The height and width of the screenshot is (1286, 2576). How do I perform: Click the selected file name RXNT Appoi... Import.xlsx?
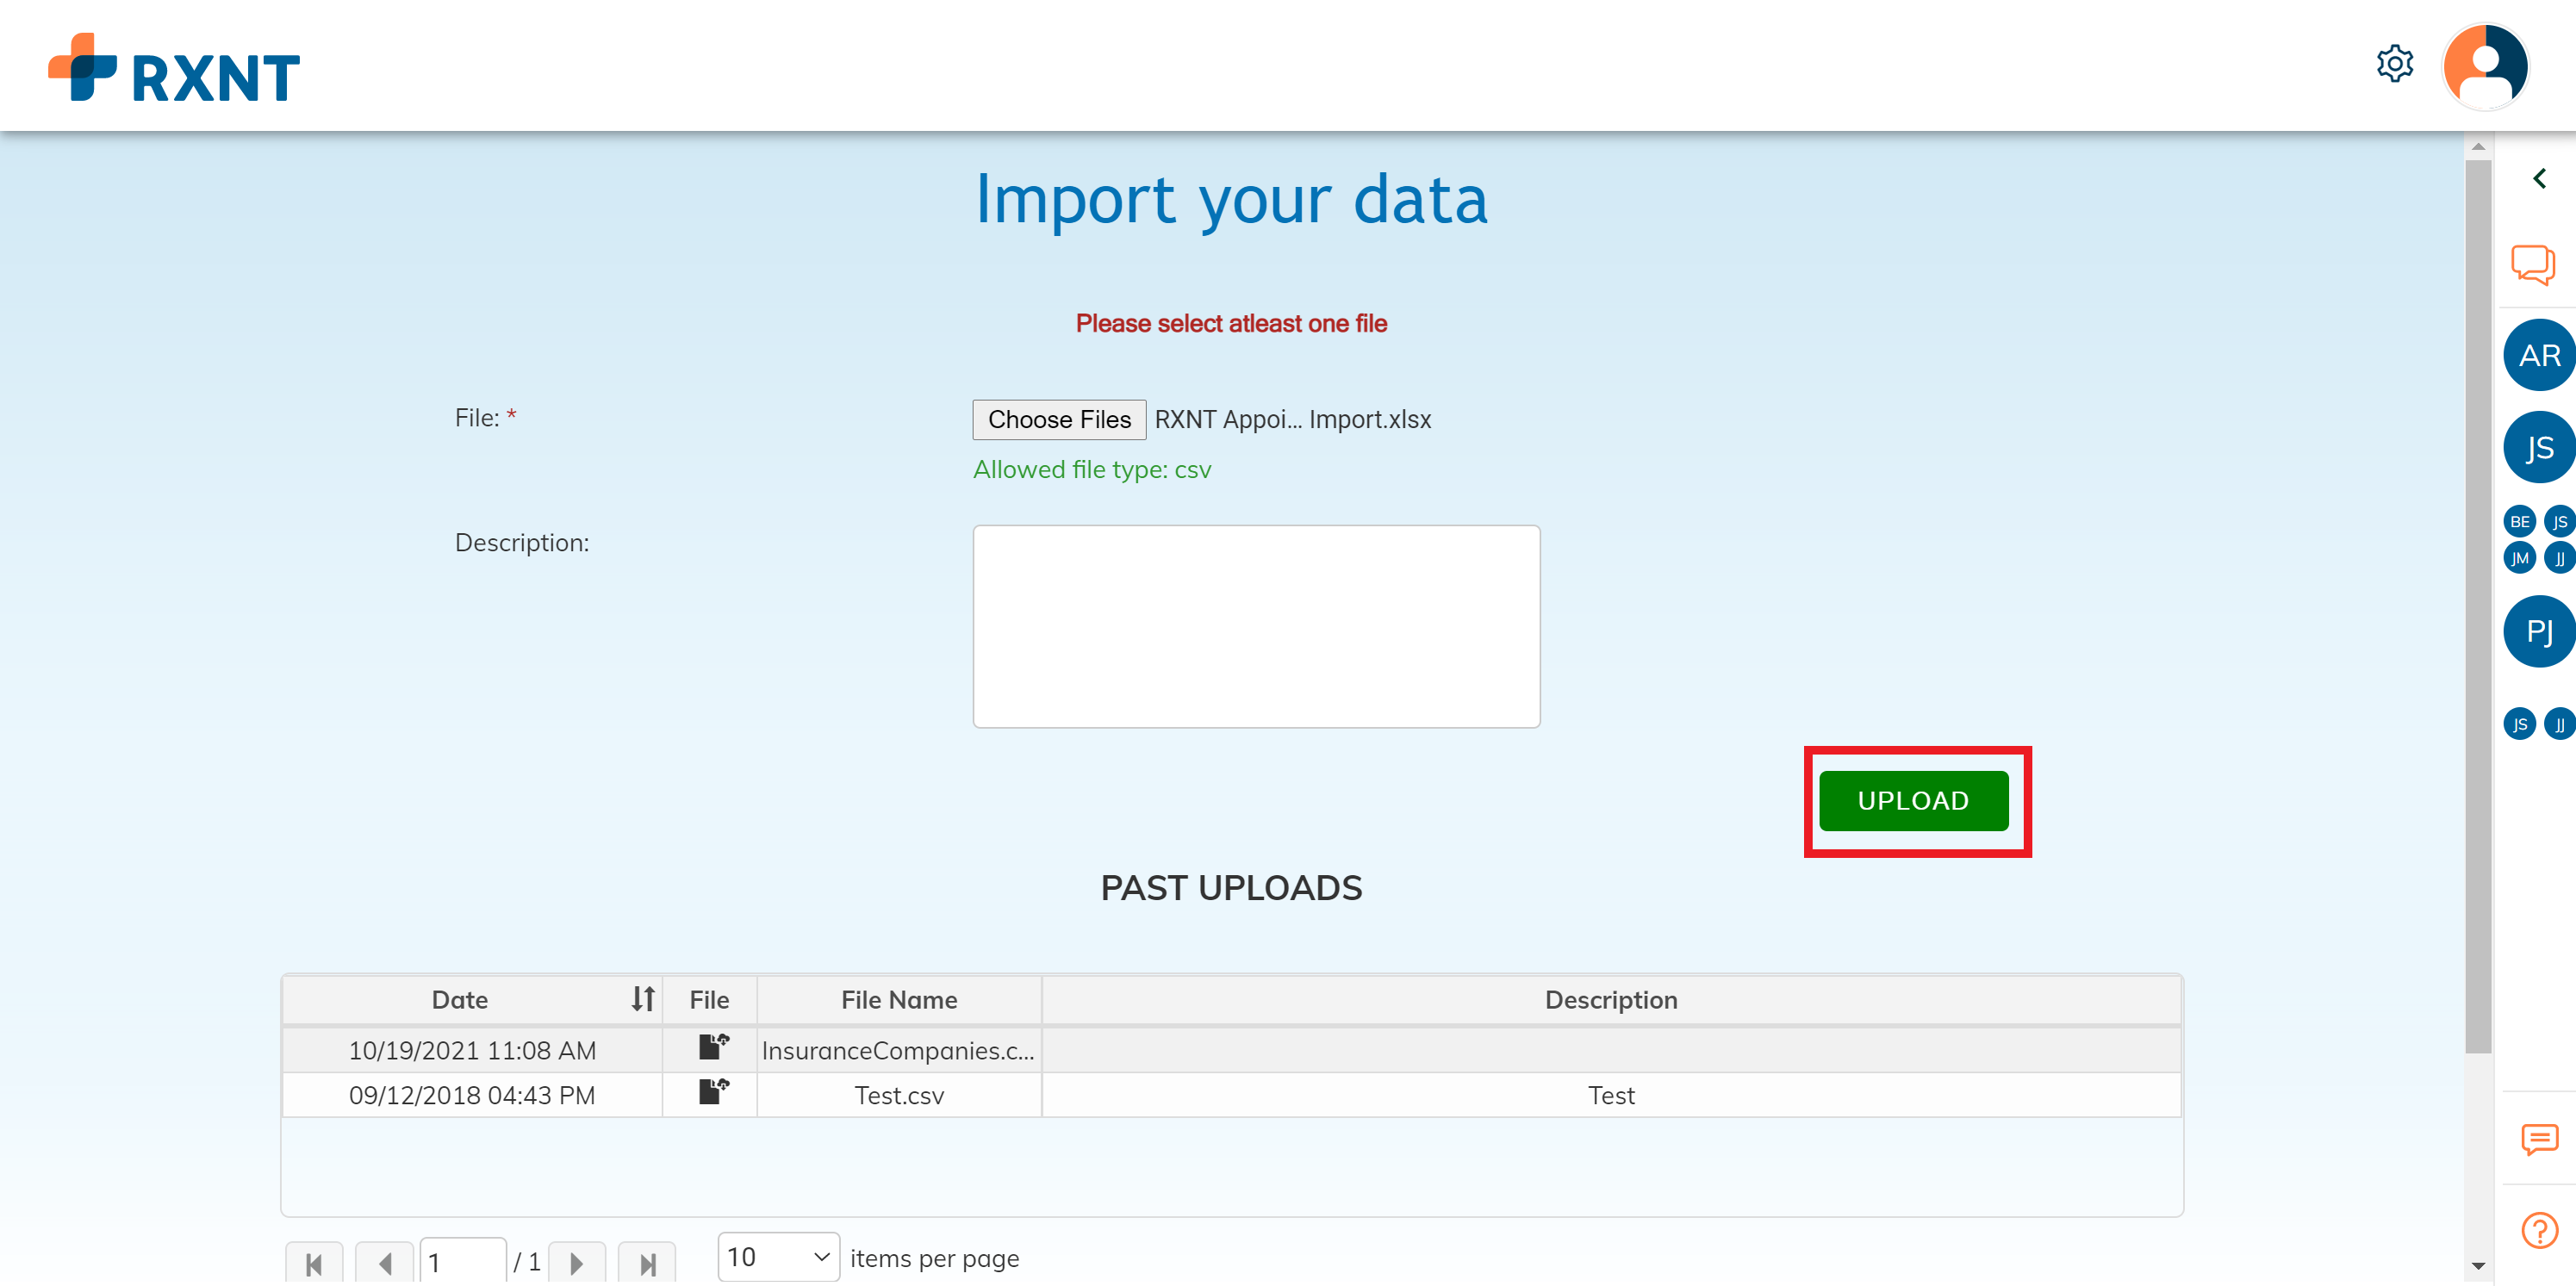(1292, 419)
